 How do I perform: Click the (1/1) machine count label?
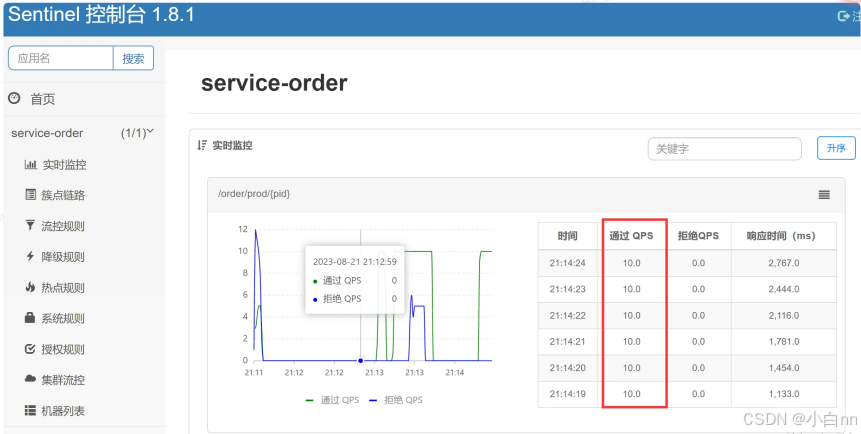pyautogui.click(x=133, y=133)
